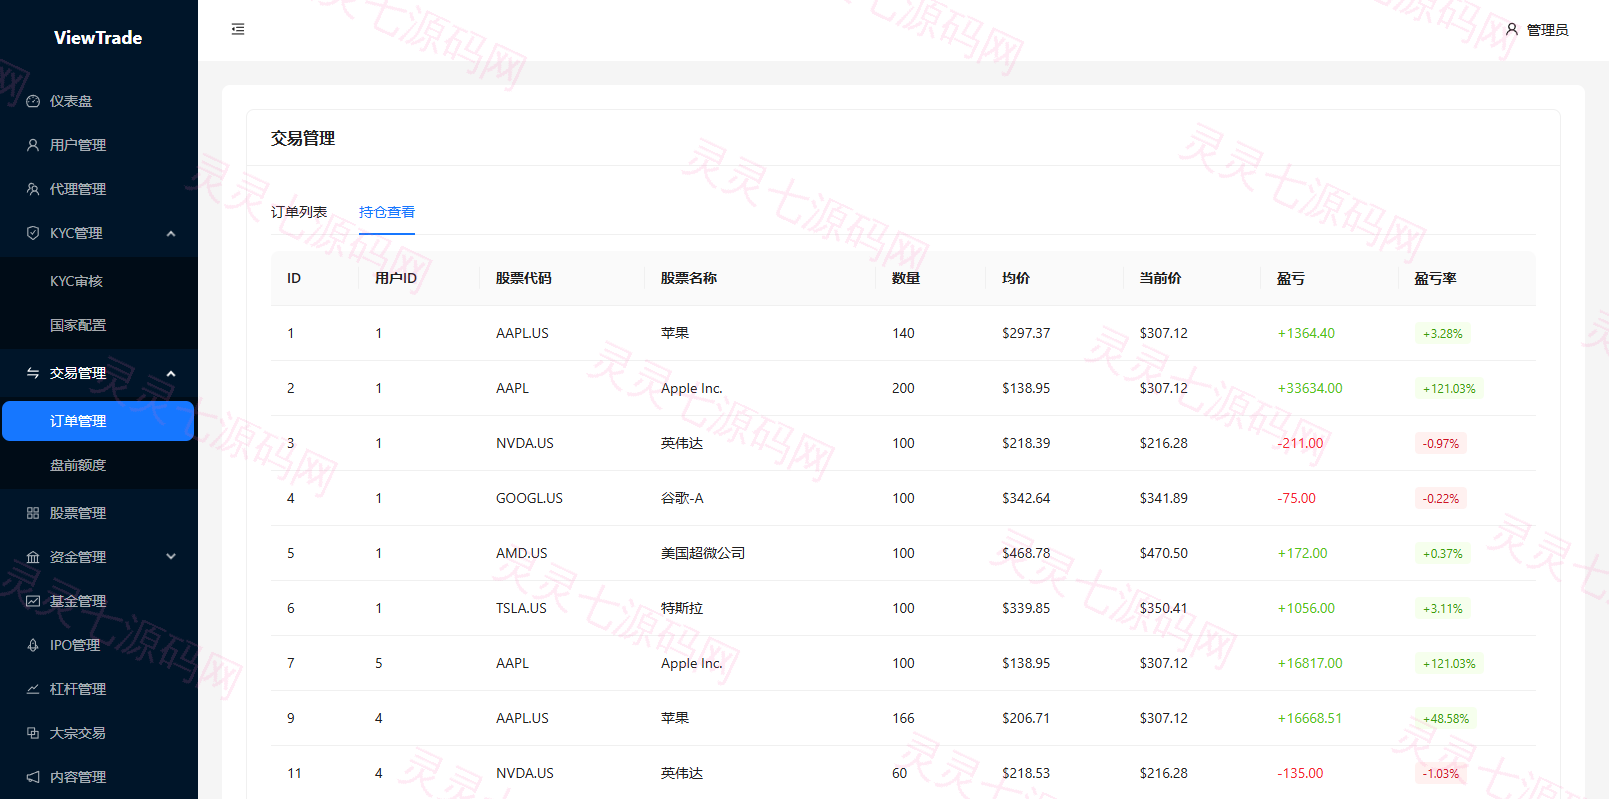
Task: Open 股票管理 menu item
Action: tap(98, 513)
